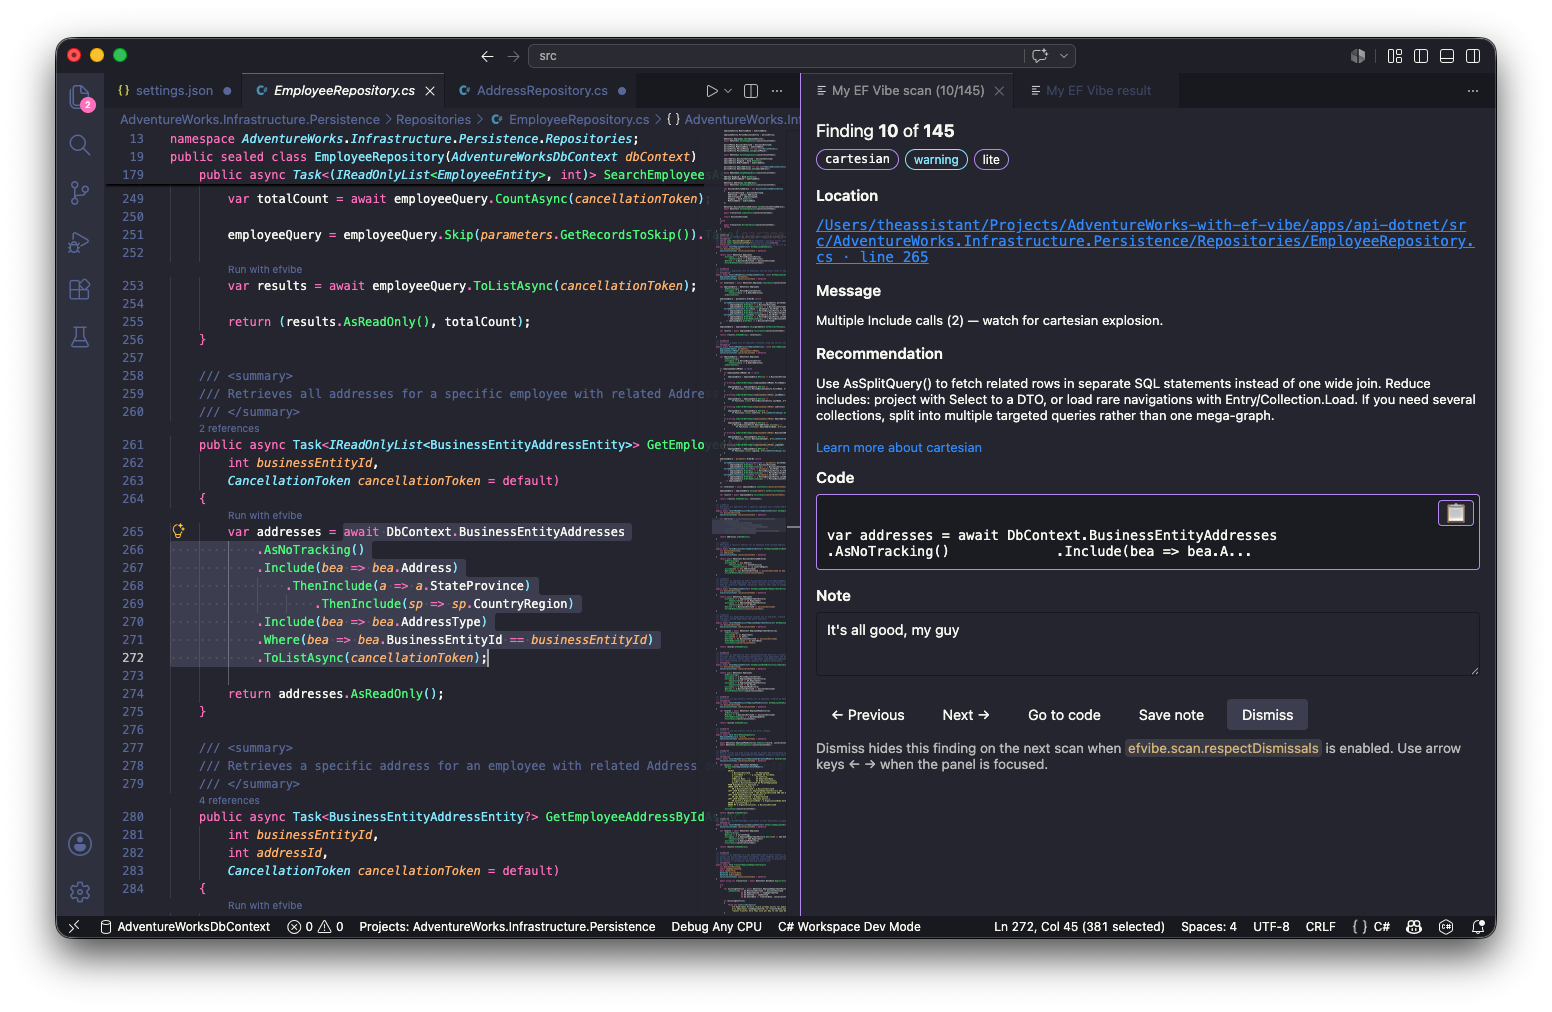This screenshot has height=1012, width=1552.
Task: Change the CRLF line ending
Action: point(1320,927)
